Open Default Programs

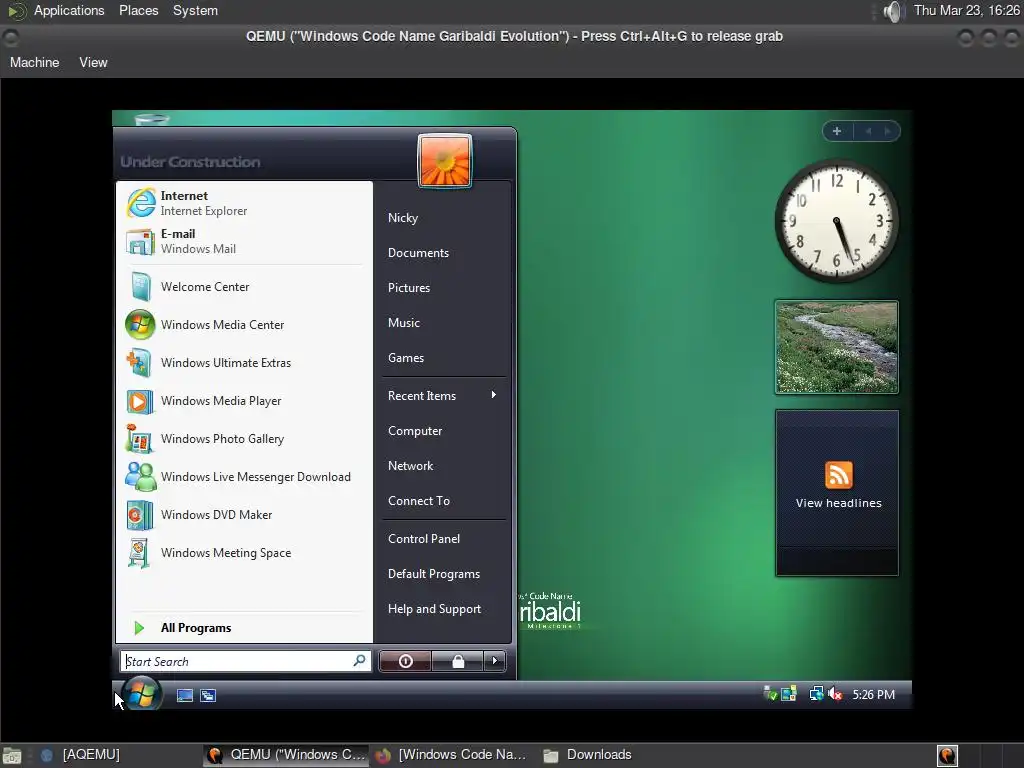click(x=434, y=574)
